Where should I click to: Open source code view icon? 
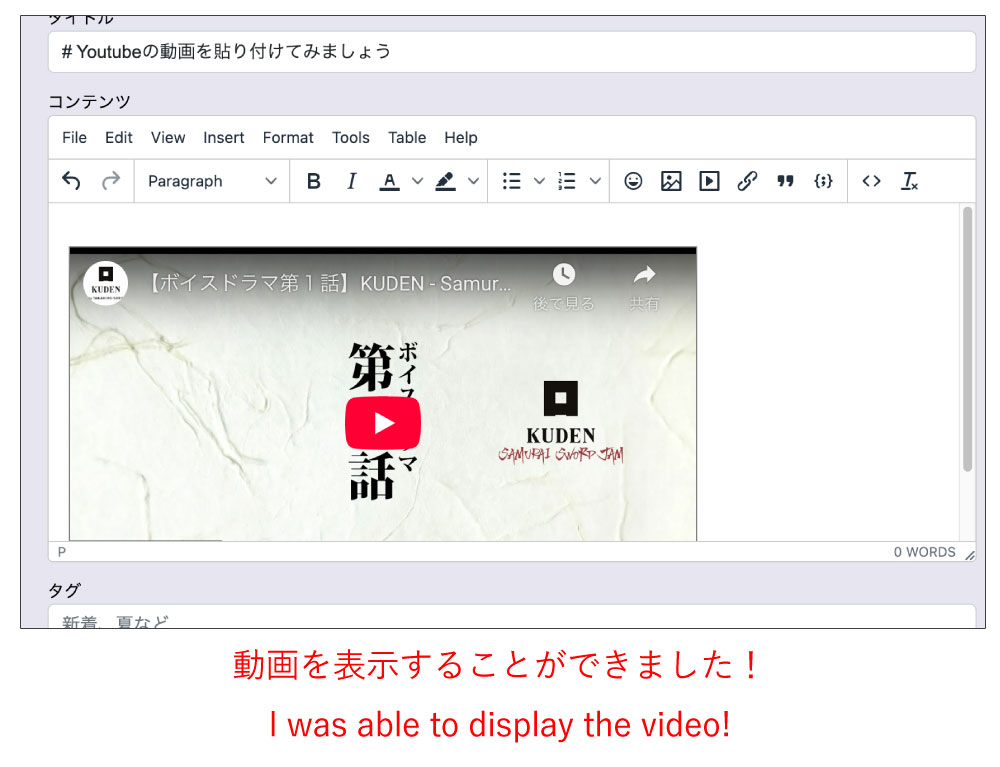(871, 181)
